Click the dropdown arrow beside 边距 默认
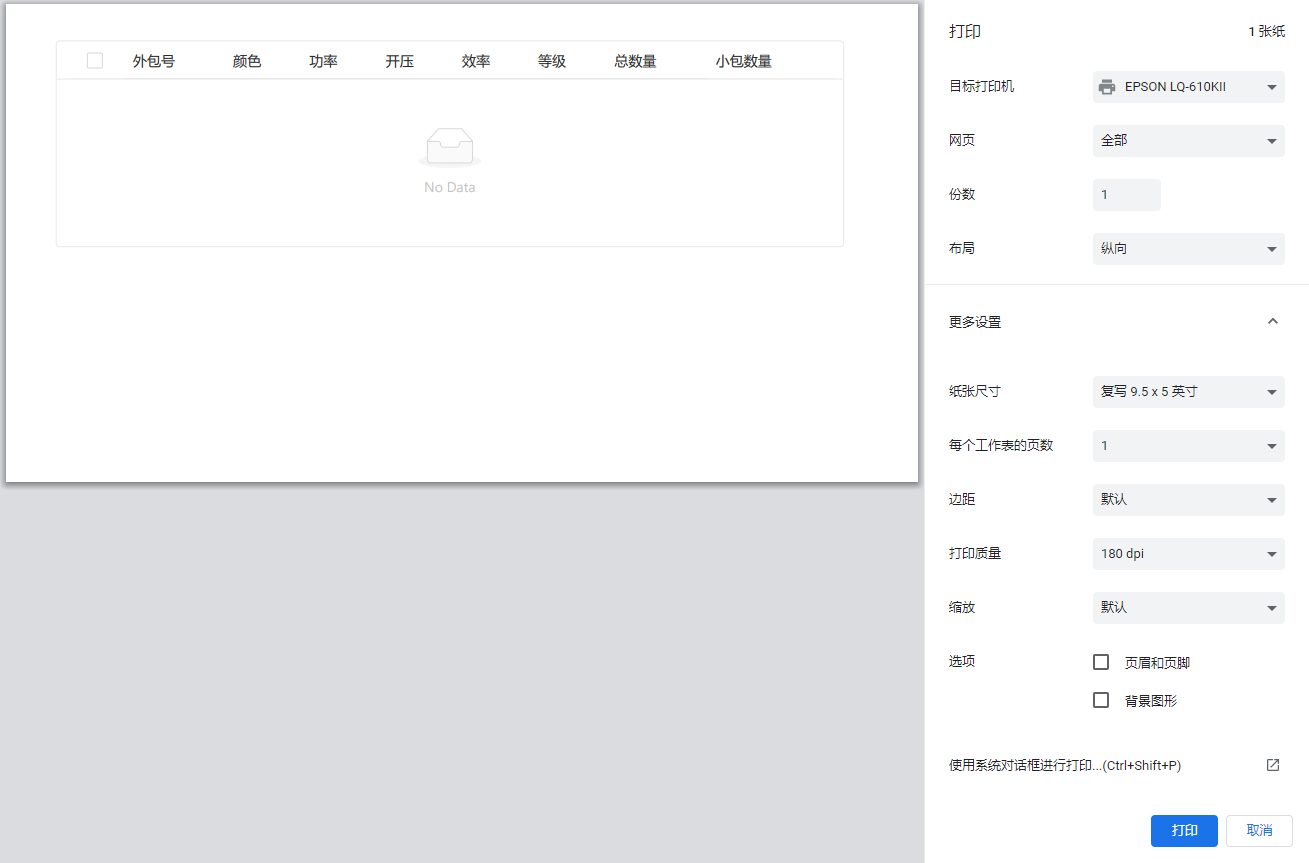Screen dimensions: 1309x863 [1271, 499]
